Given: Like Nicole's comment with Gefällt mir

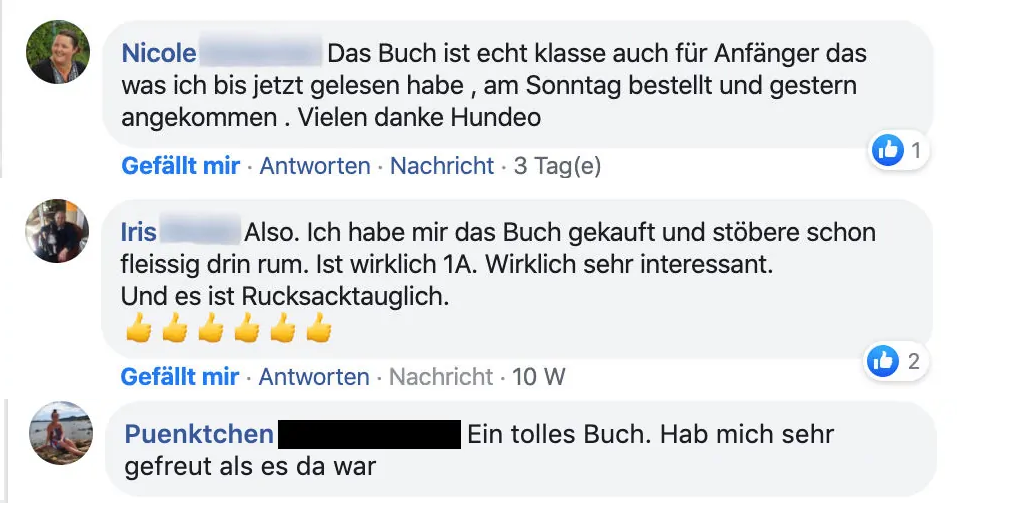Looking at the screenshot, I should coord(180,166).
